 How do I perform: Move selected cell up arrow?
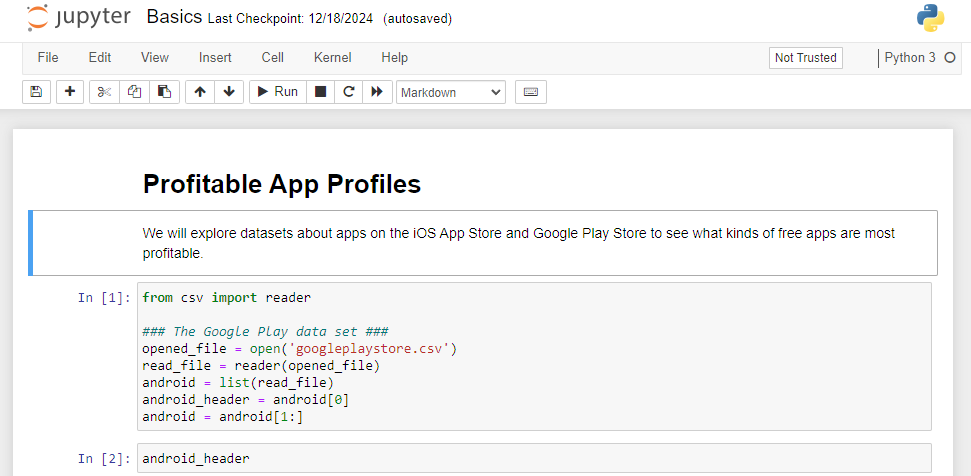coord(200,92)
